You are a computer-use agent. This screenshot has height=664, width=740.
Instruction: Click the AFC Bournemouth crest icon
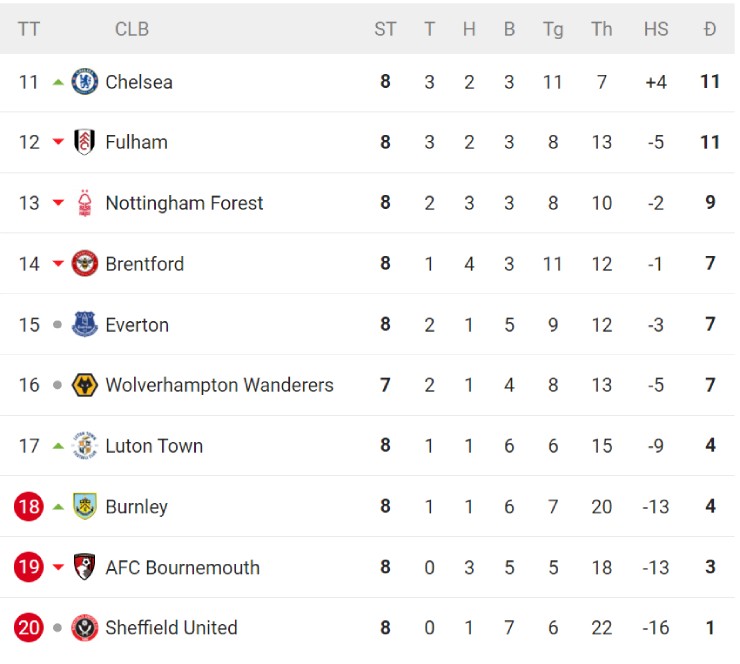85,567
